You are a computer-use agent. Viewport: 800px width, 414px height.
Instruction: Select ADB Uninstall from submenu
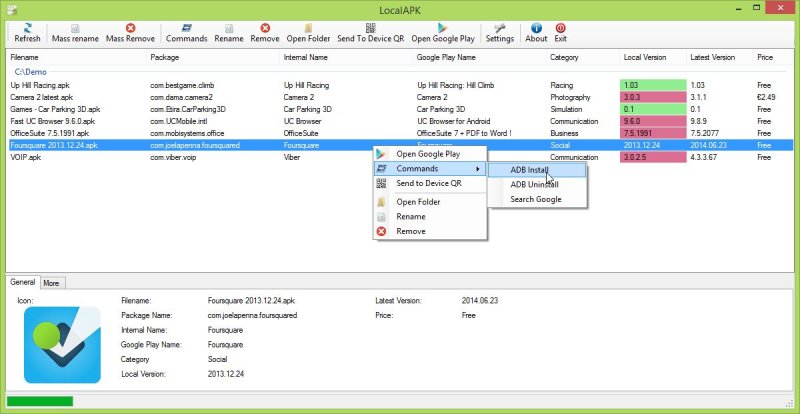point(537,185)
